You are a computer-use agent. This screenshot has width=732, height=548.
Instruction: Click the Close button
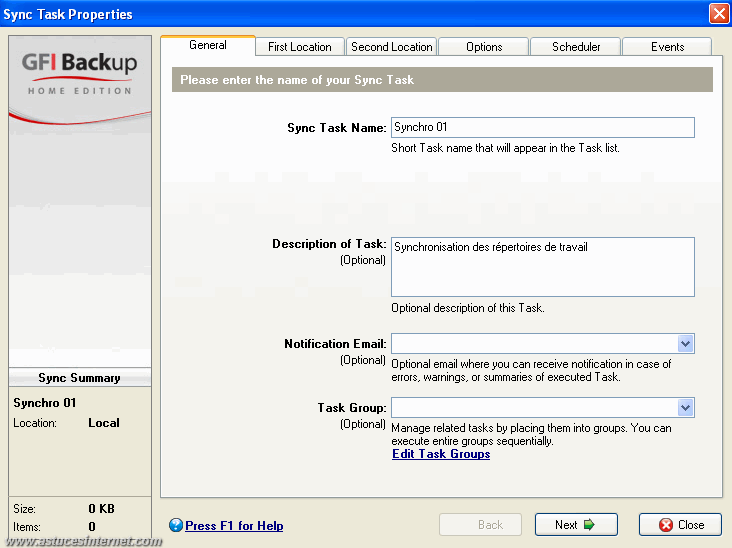tap(680, 525)
